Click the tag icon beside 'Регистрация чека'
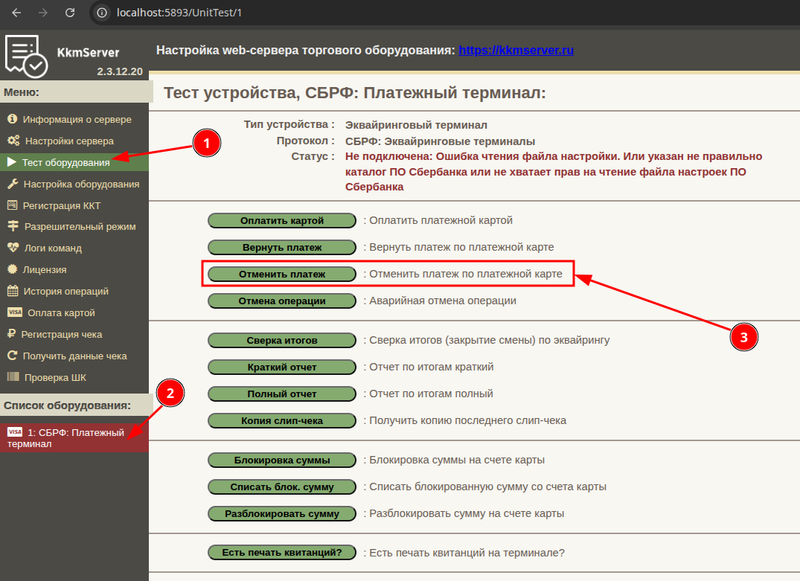 (13, 334)
